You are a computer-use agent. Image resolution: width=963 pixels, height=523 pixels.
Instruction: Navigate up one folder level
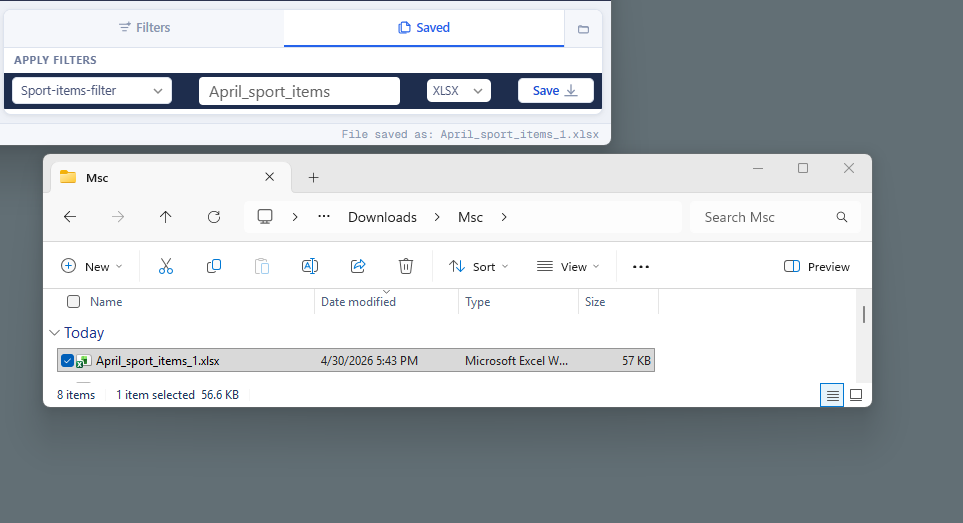tap(166, 217)
